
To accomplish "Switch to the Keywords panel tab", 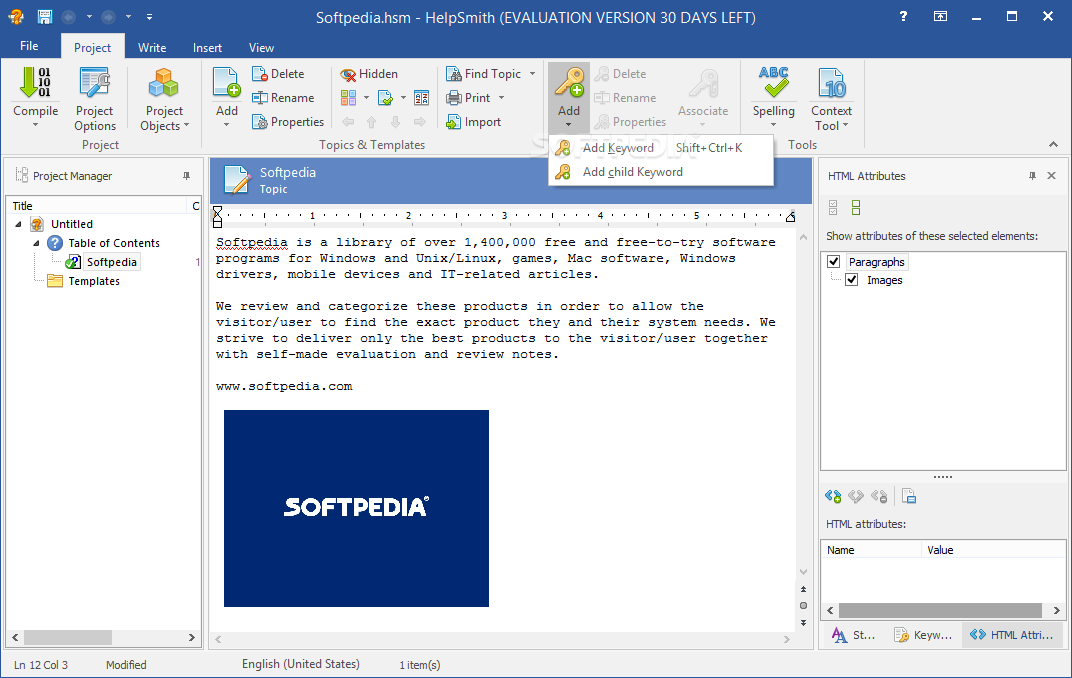I will 923,635.
